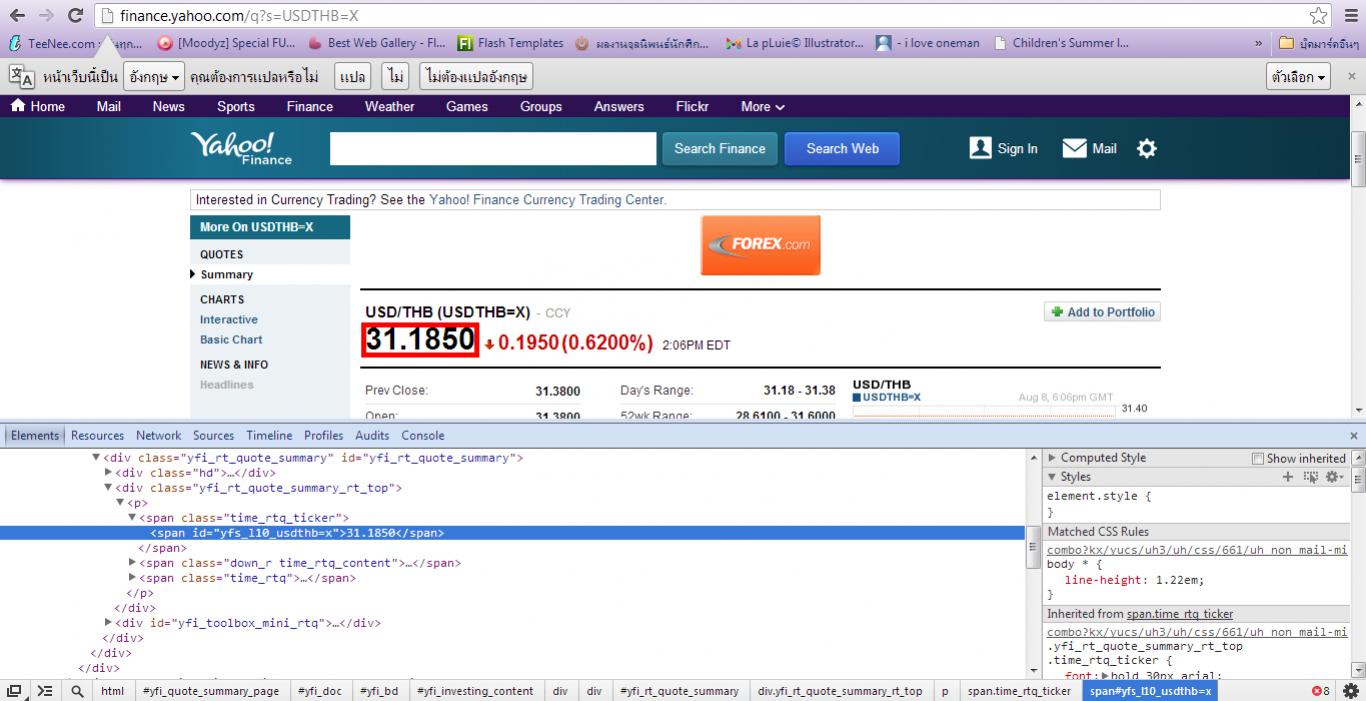Screen dimensions: 1366x701
Task: Close the translation bar
Action: (1350, 77)
